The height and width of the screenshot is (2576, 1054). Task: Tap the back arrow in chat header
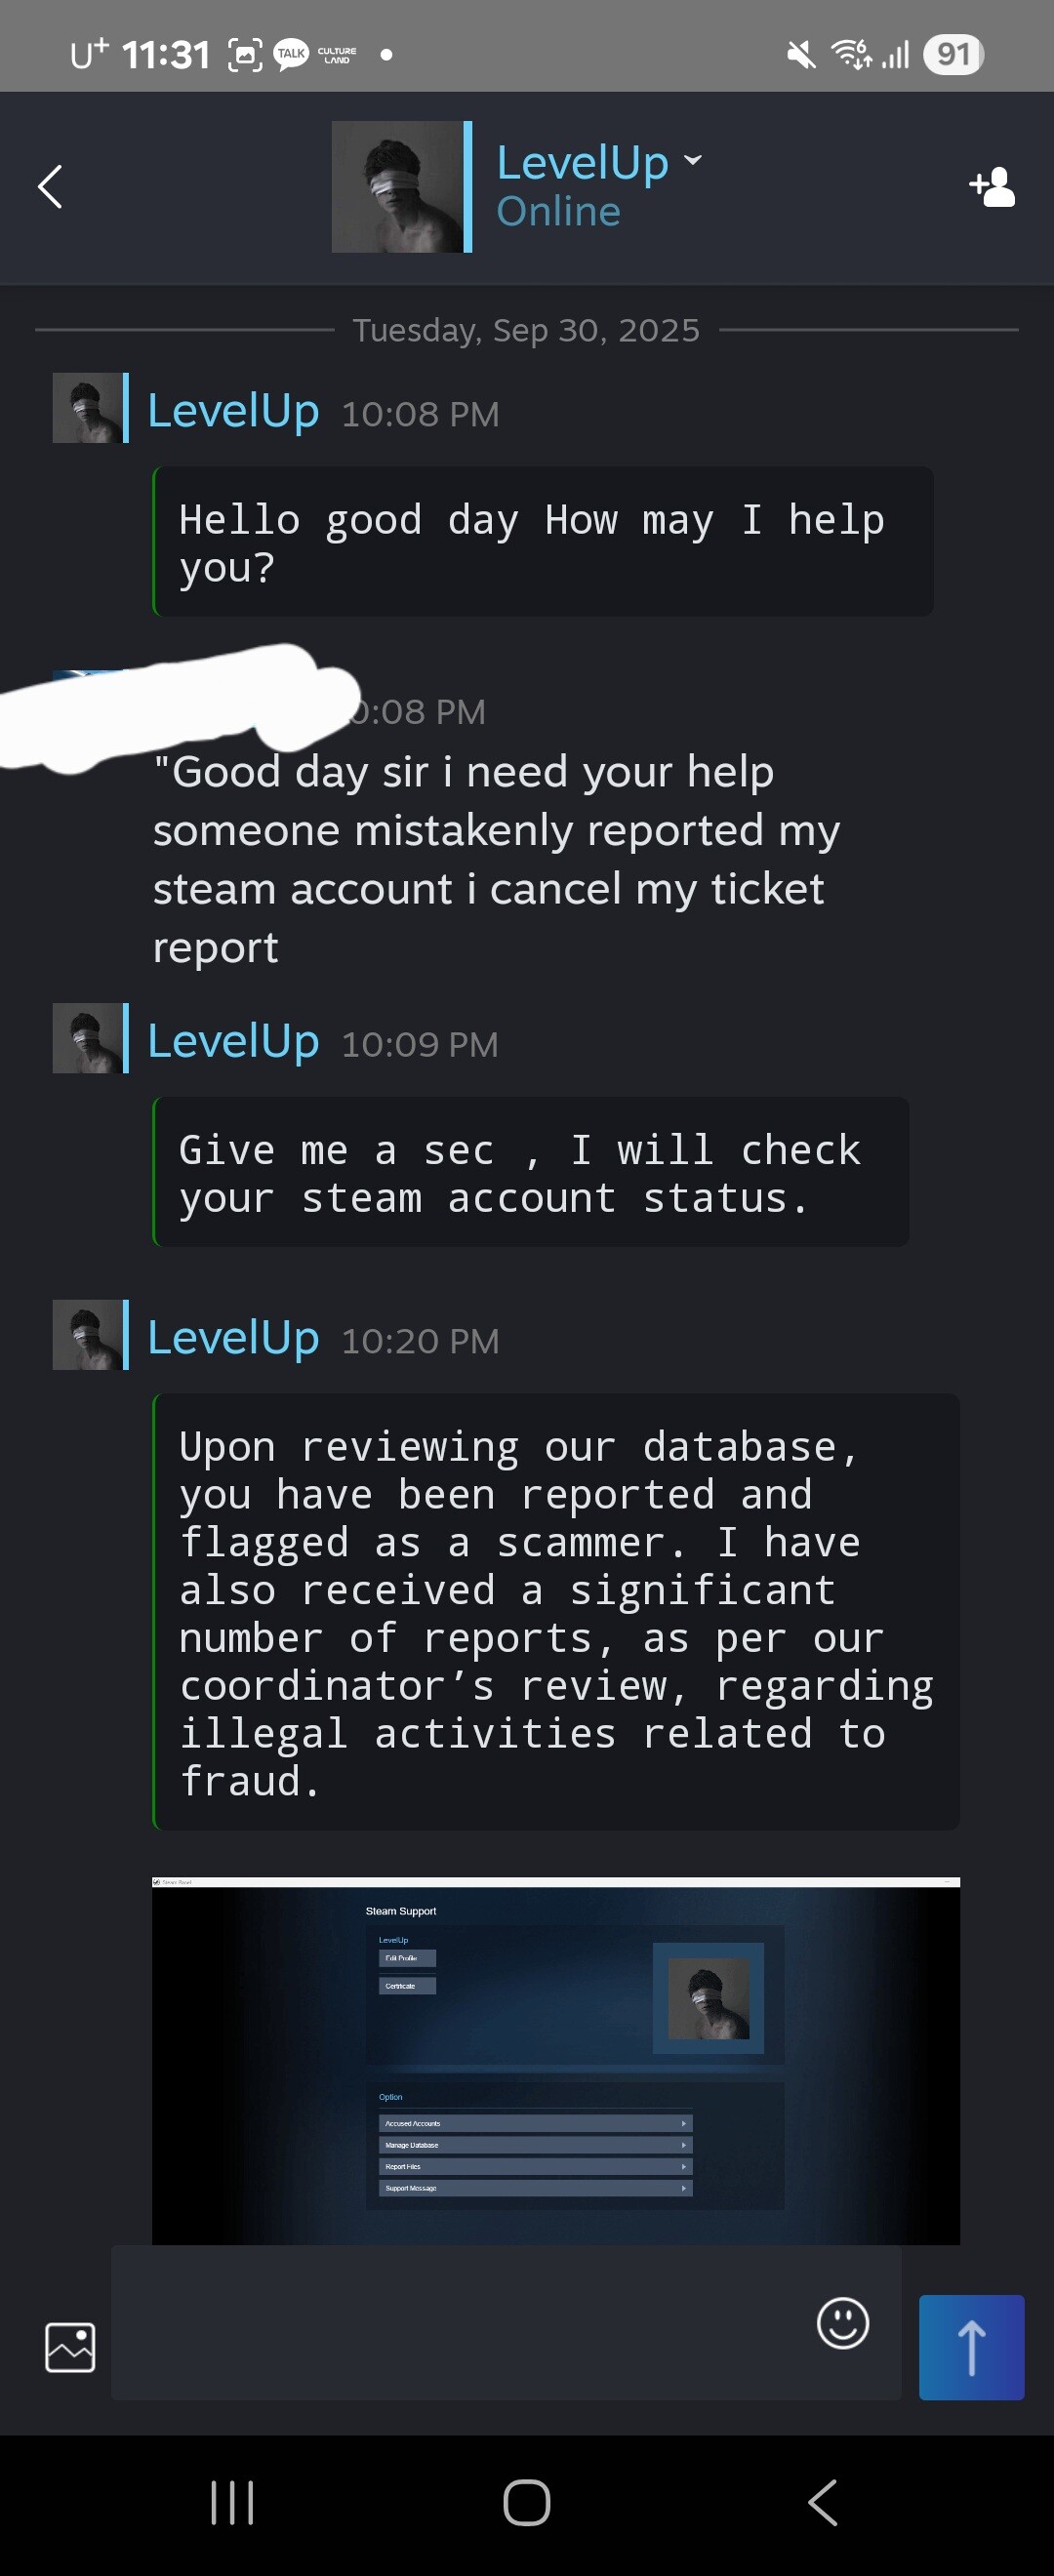click(x=50, y=187)
